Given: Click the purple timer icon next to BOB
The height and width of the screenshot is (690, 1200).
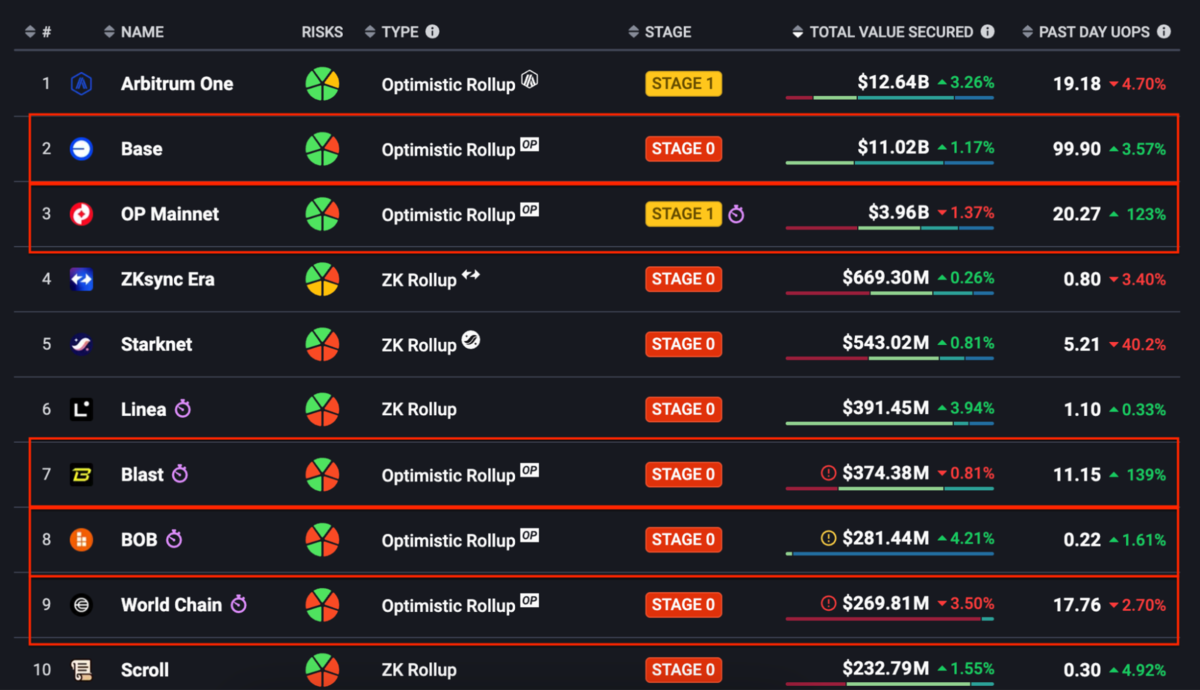Looking at the screenshot, I should [x=174, y=540].
